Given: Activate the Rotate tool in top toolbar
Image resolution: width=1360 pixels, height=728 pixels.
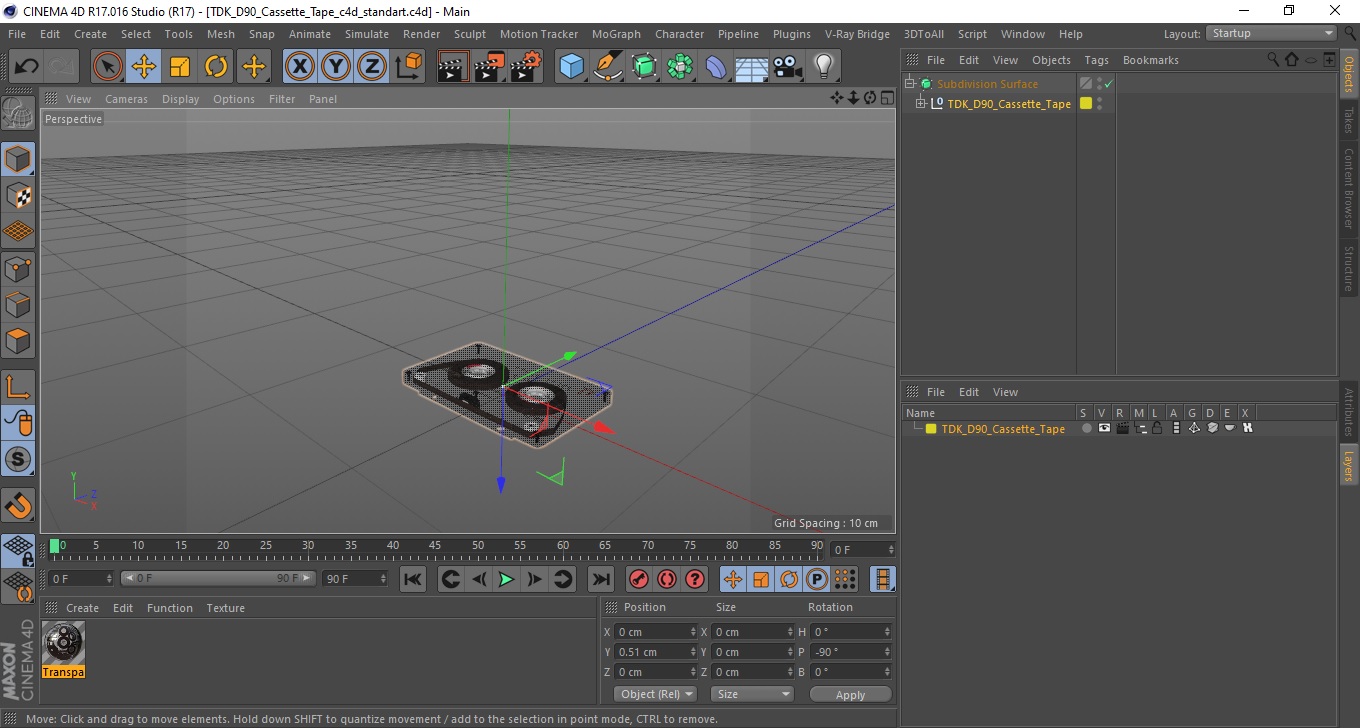Looking at the screenshot, I should tap(216, 67).
